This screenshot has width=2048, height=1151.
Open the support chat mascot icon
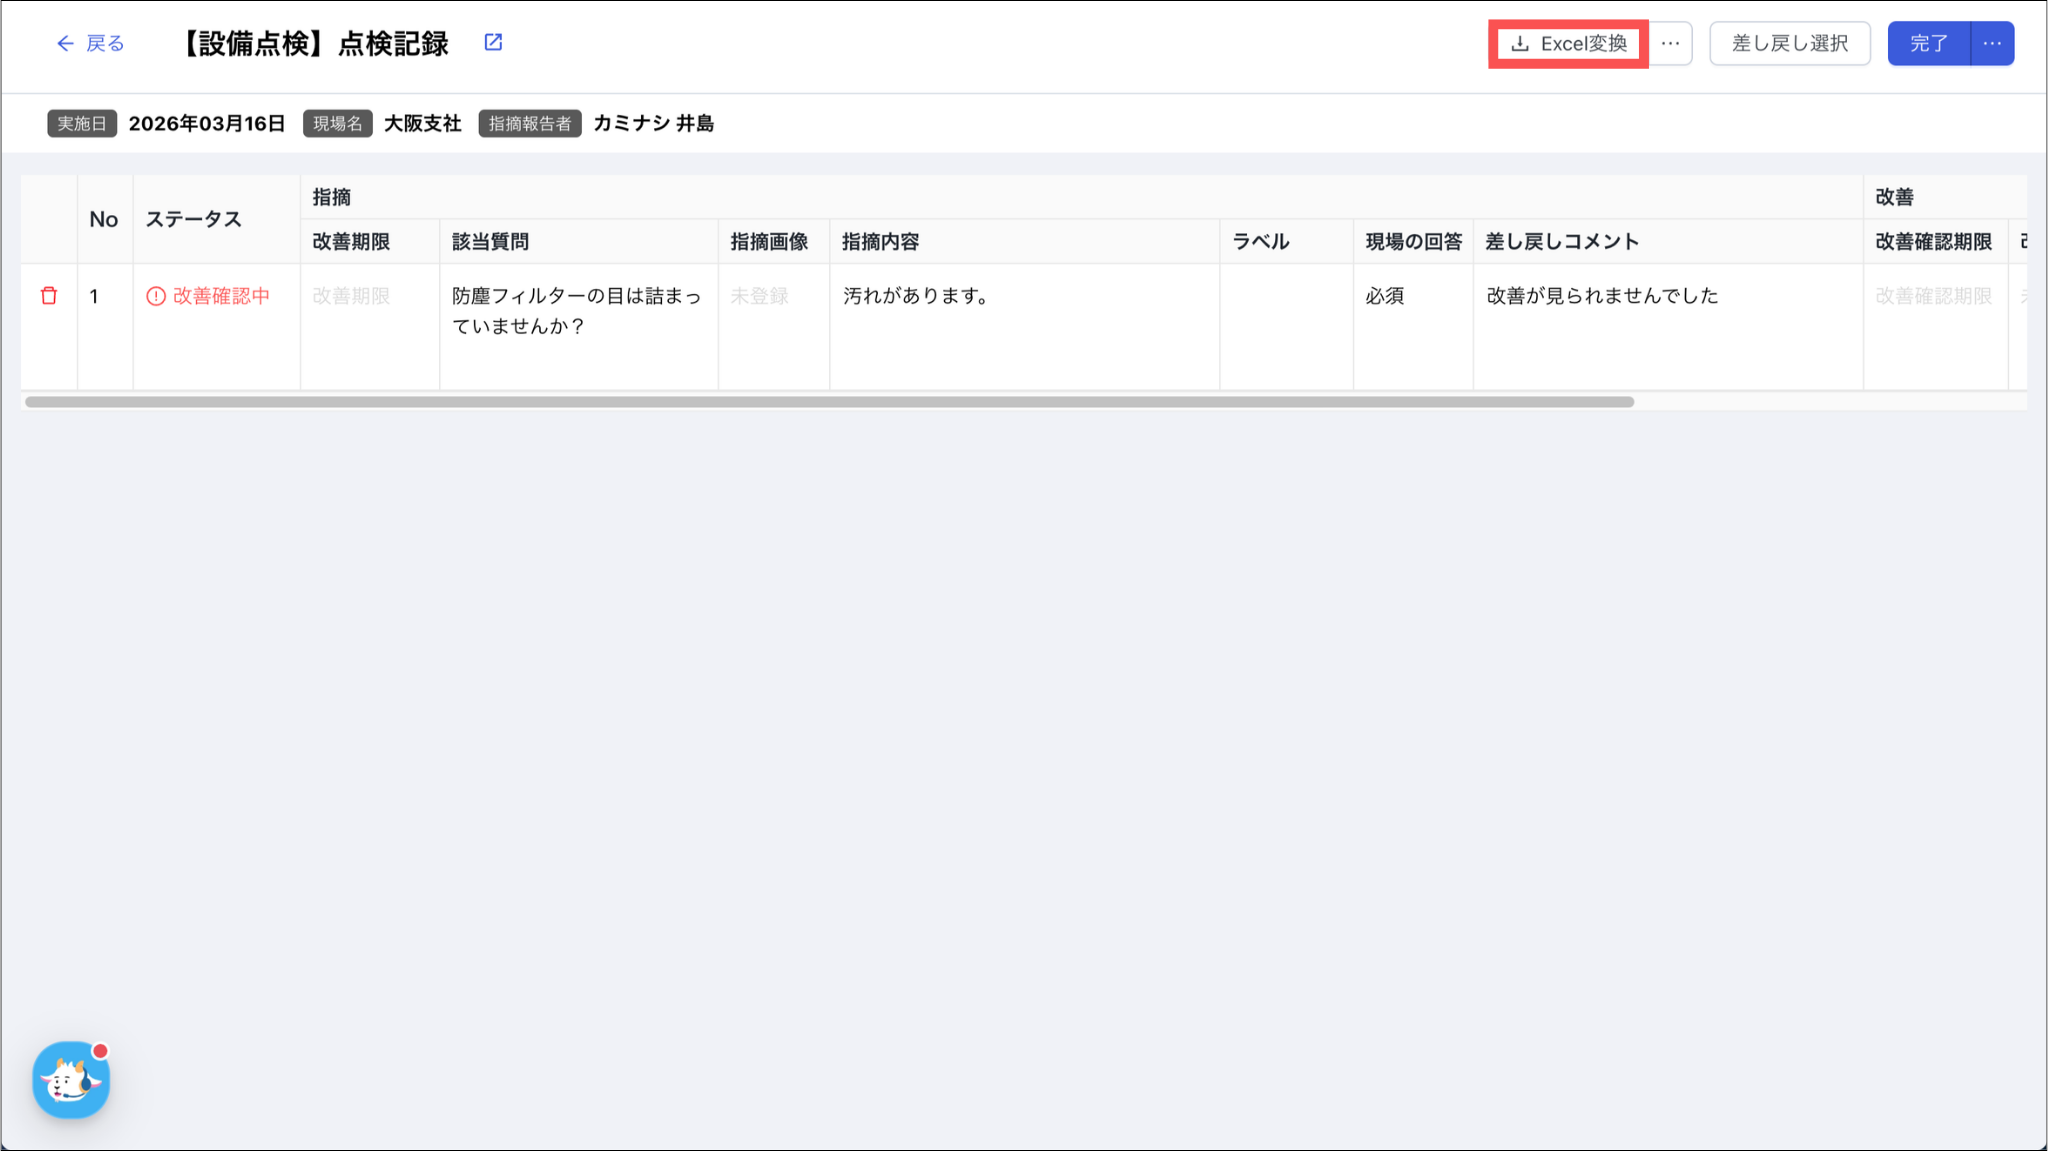pyautogui.click(x=71, y=1080)
